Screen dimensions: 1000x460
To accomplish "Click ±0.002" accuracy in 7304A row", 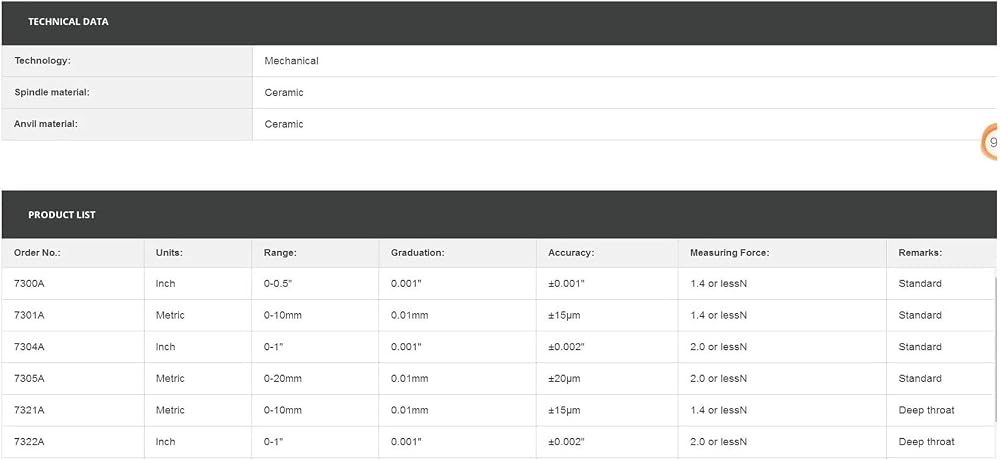I will 566,347.
